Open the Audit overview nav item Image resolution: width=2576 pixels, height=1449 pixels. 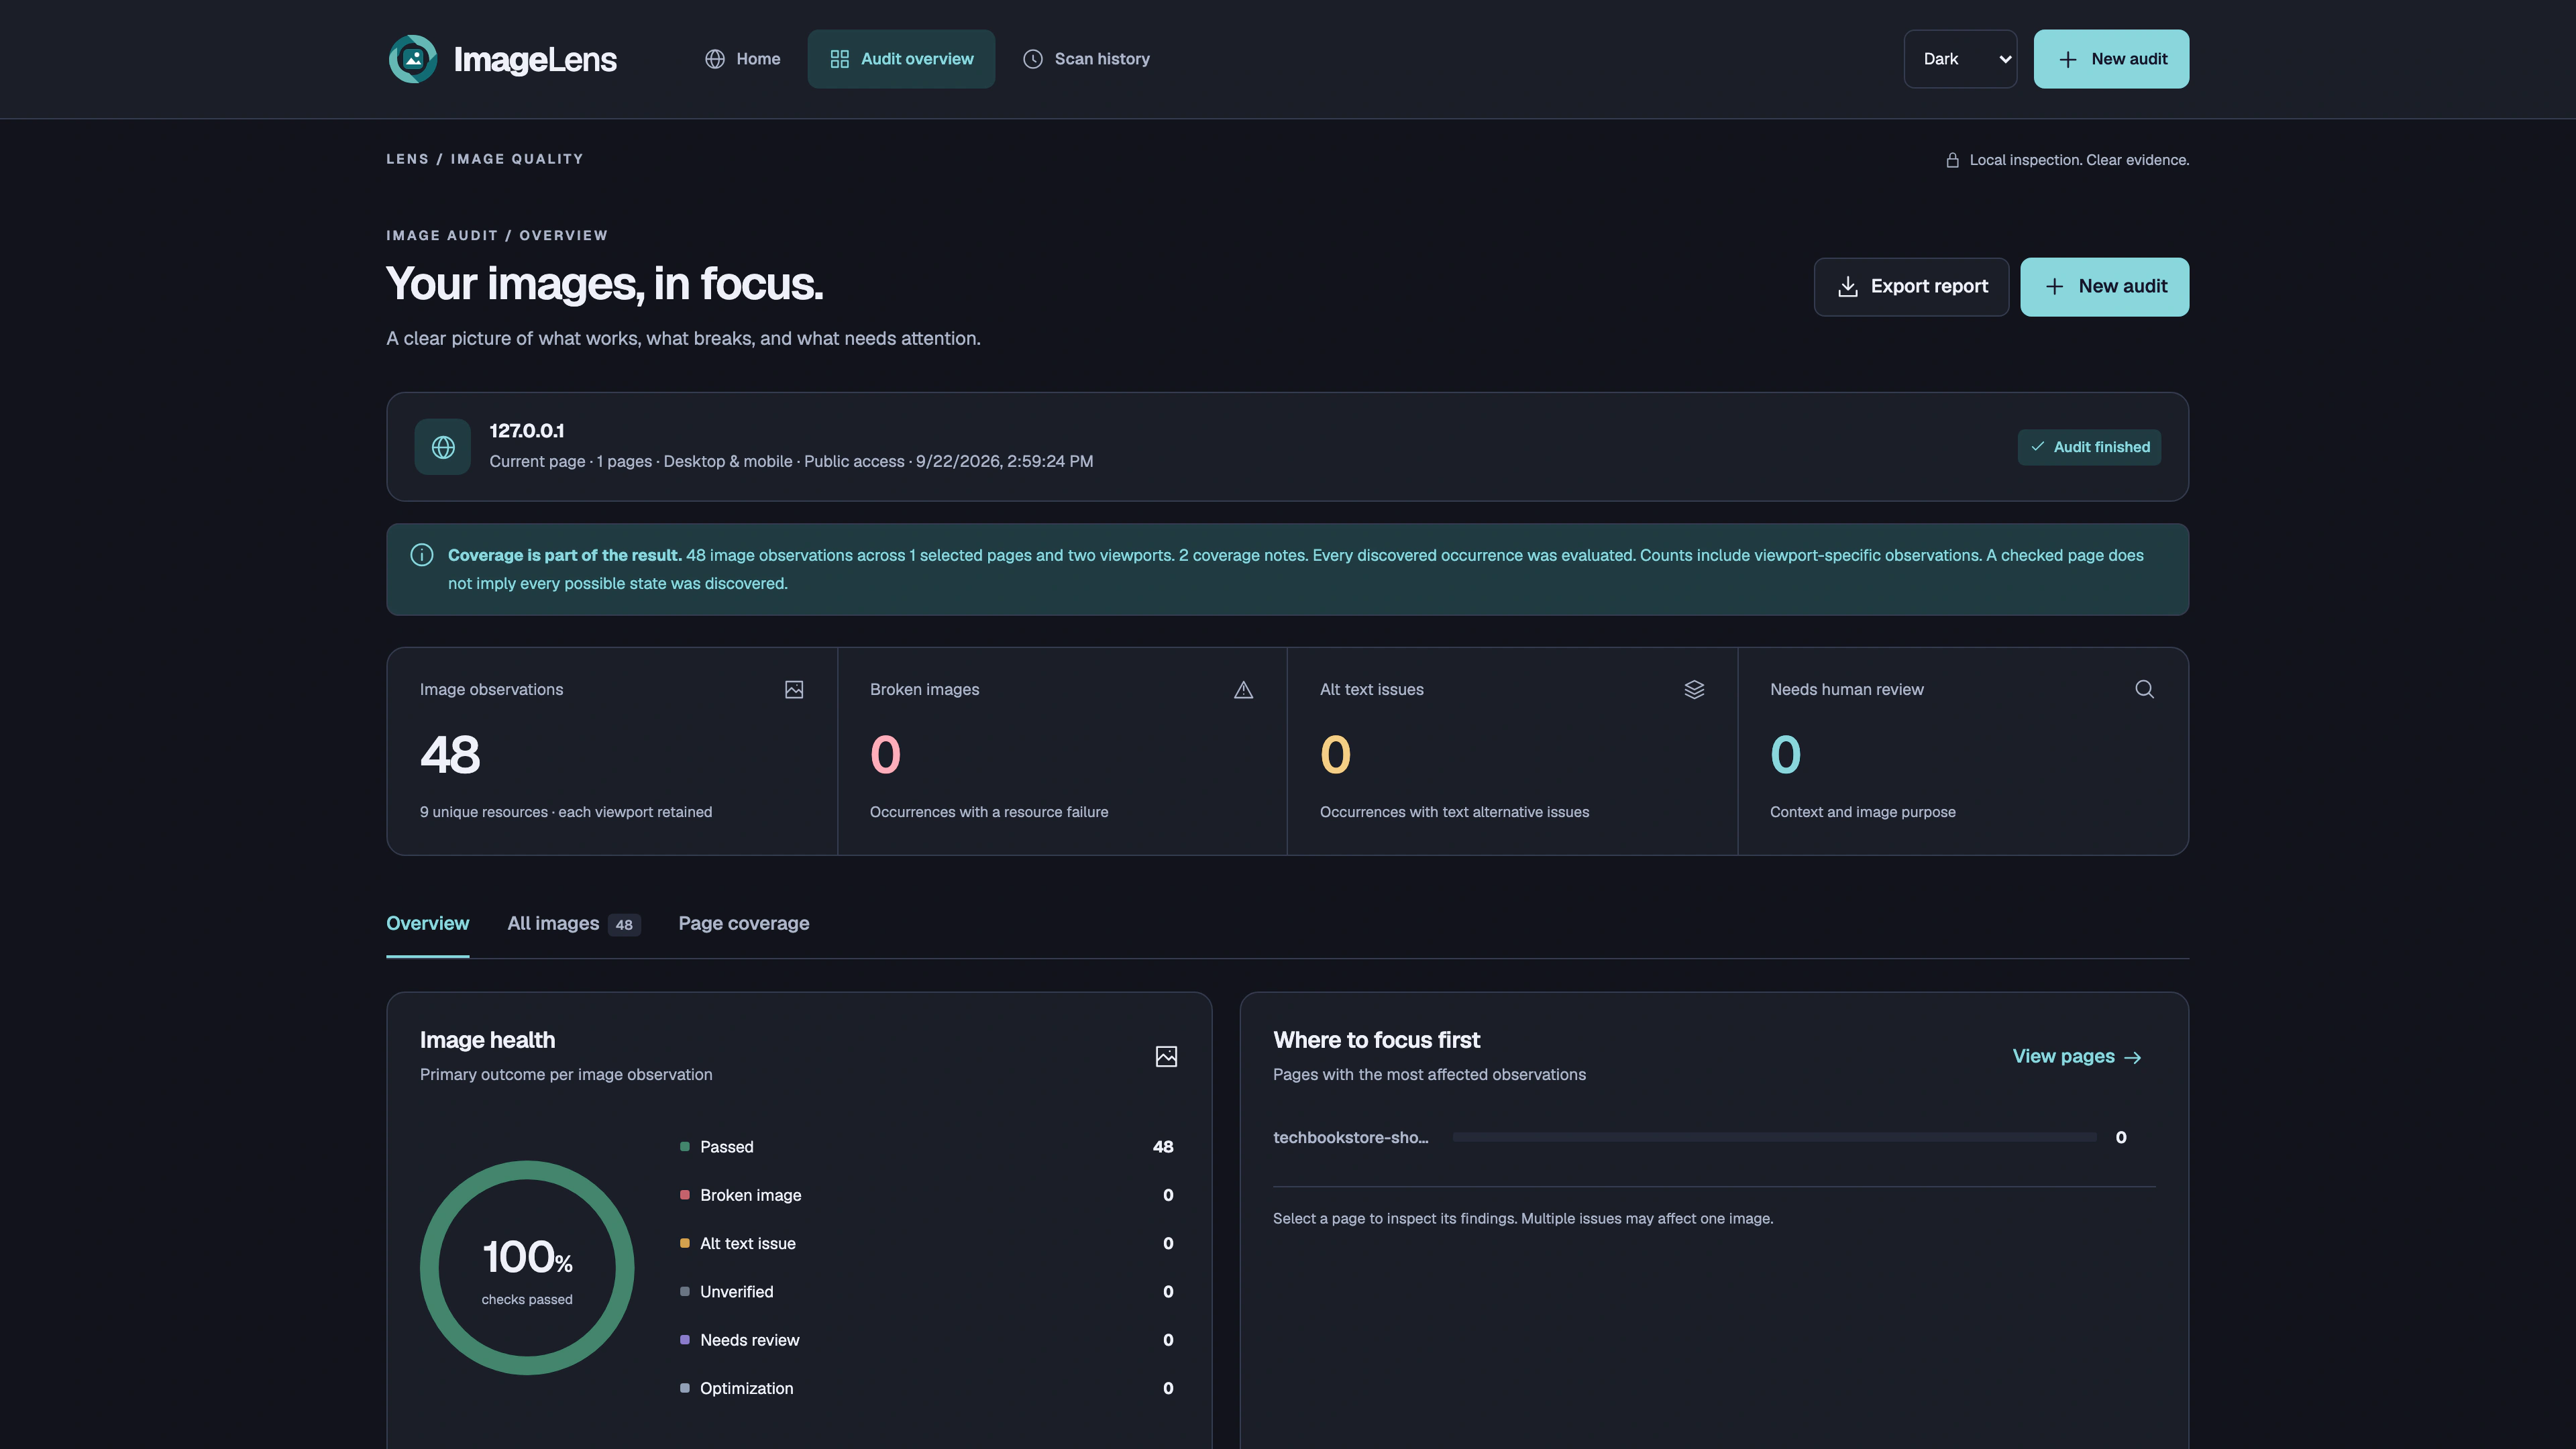(901, 59)
